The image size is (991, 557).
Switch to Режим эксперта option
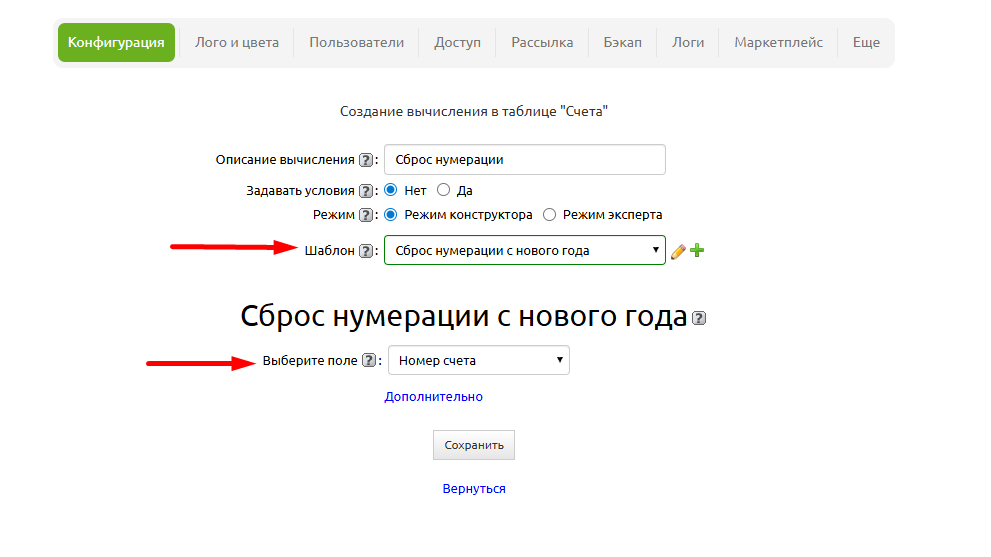[x=549, y=215]
